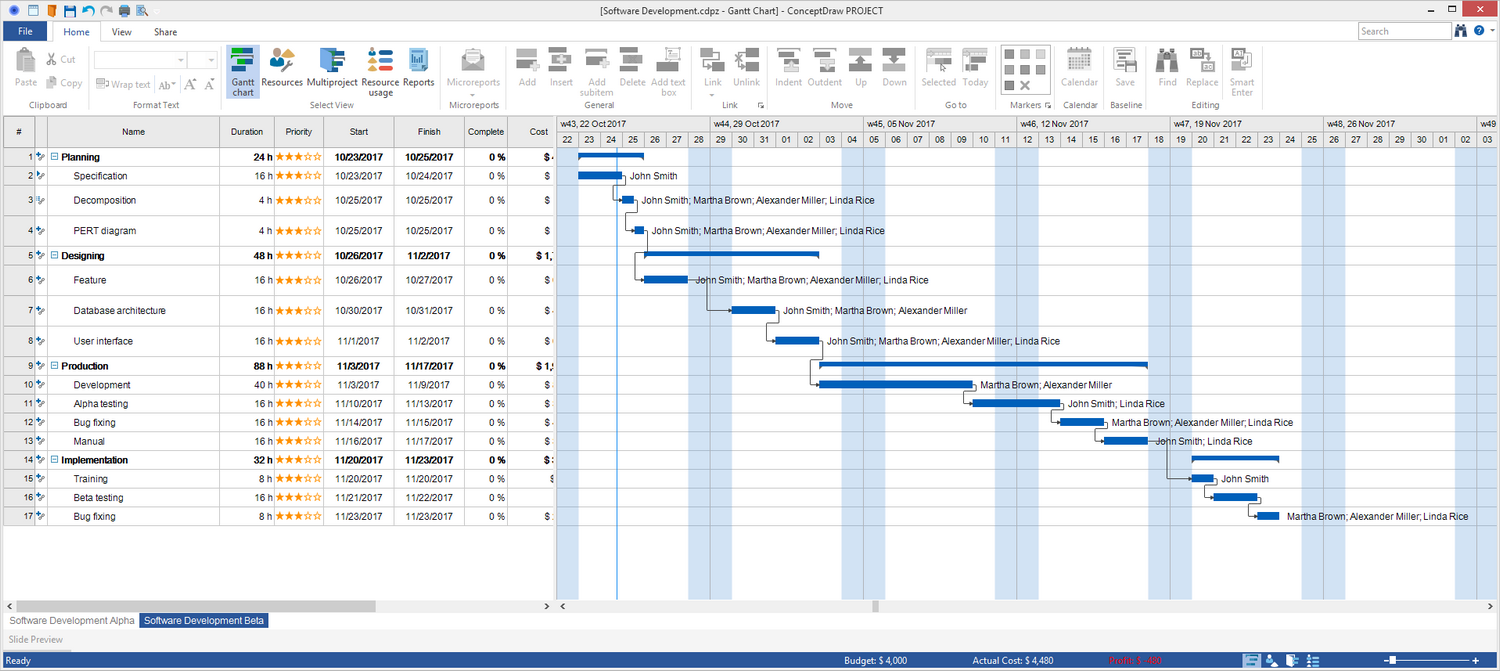Open the font size dropdown

click(211, 60)
